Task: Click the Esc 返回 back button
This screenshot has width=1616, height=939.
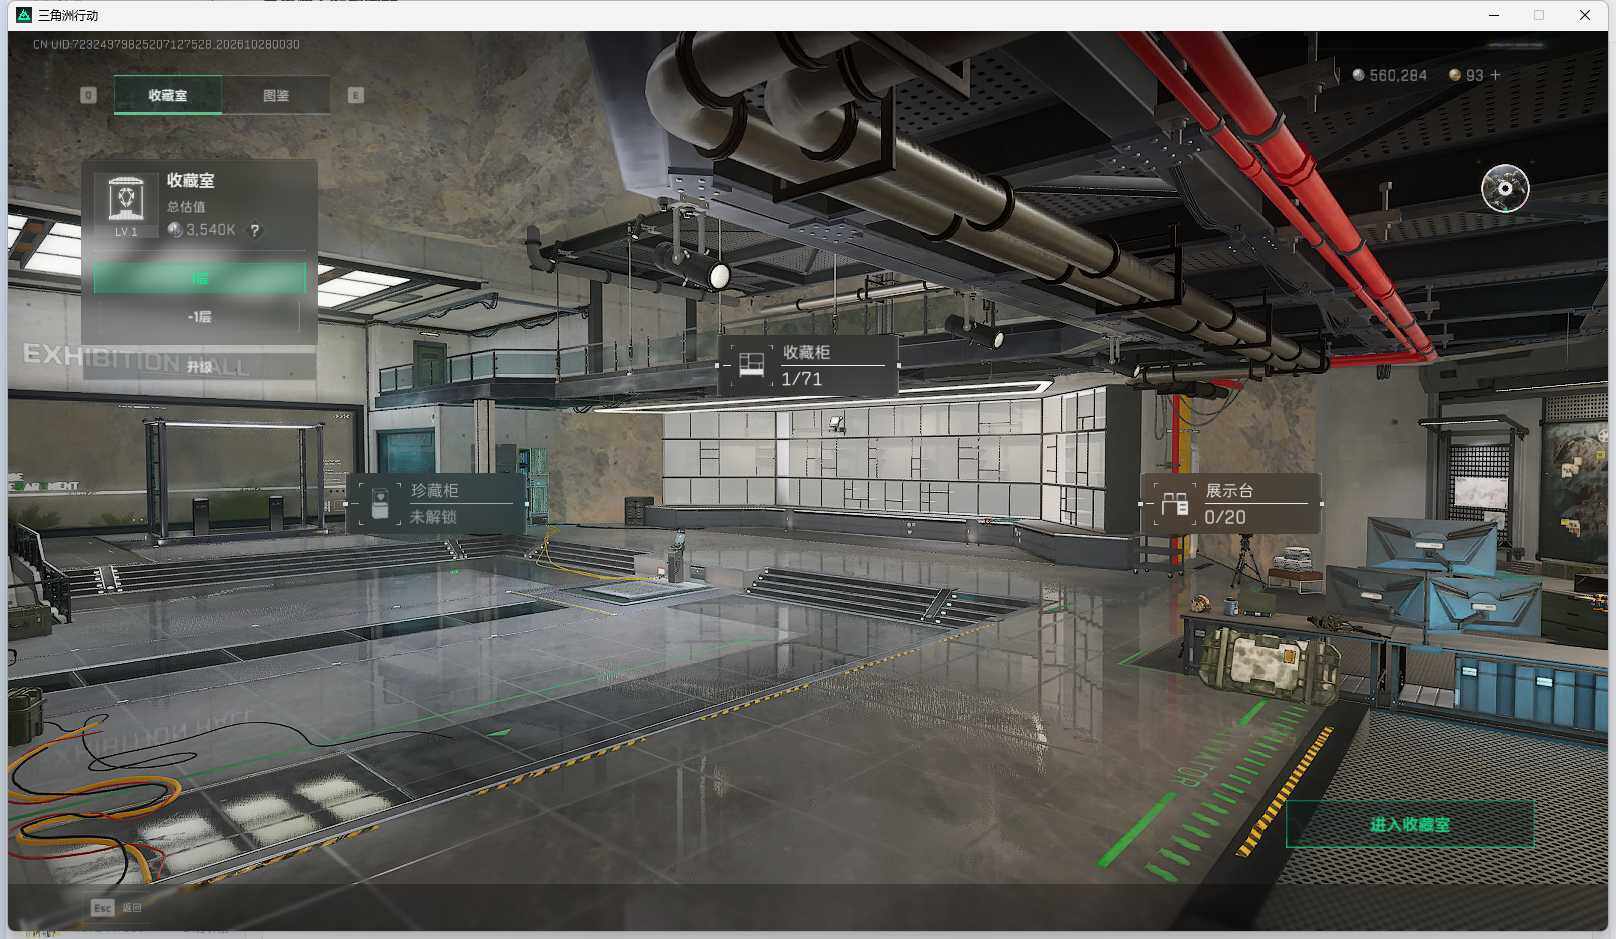Action: click(x=117, y=907)
